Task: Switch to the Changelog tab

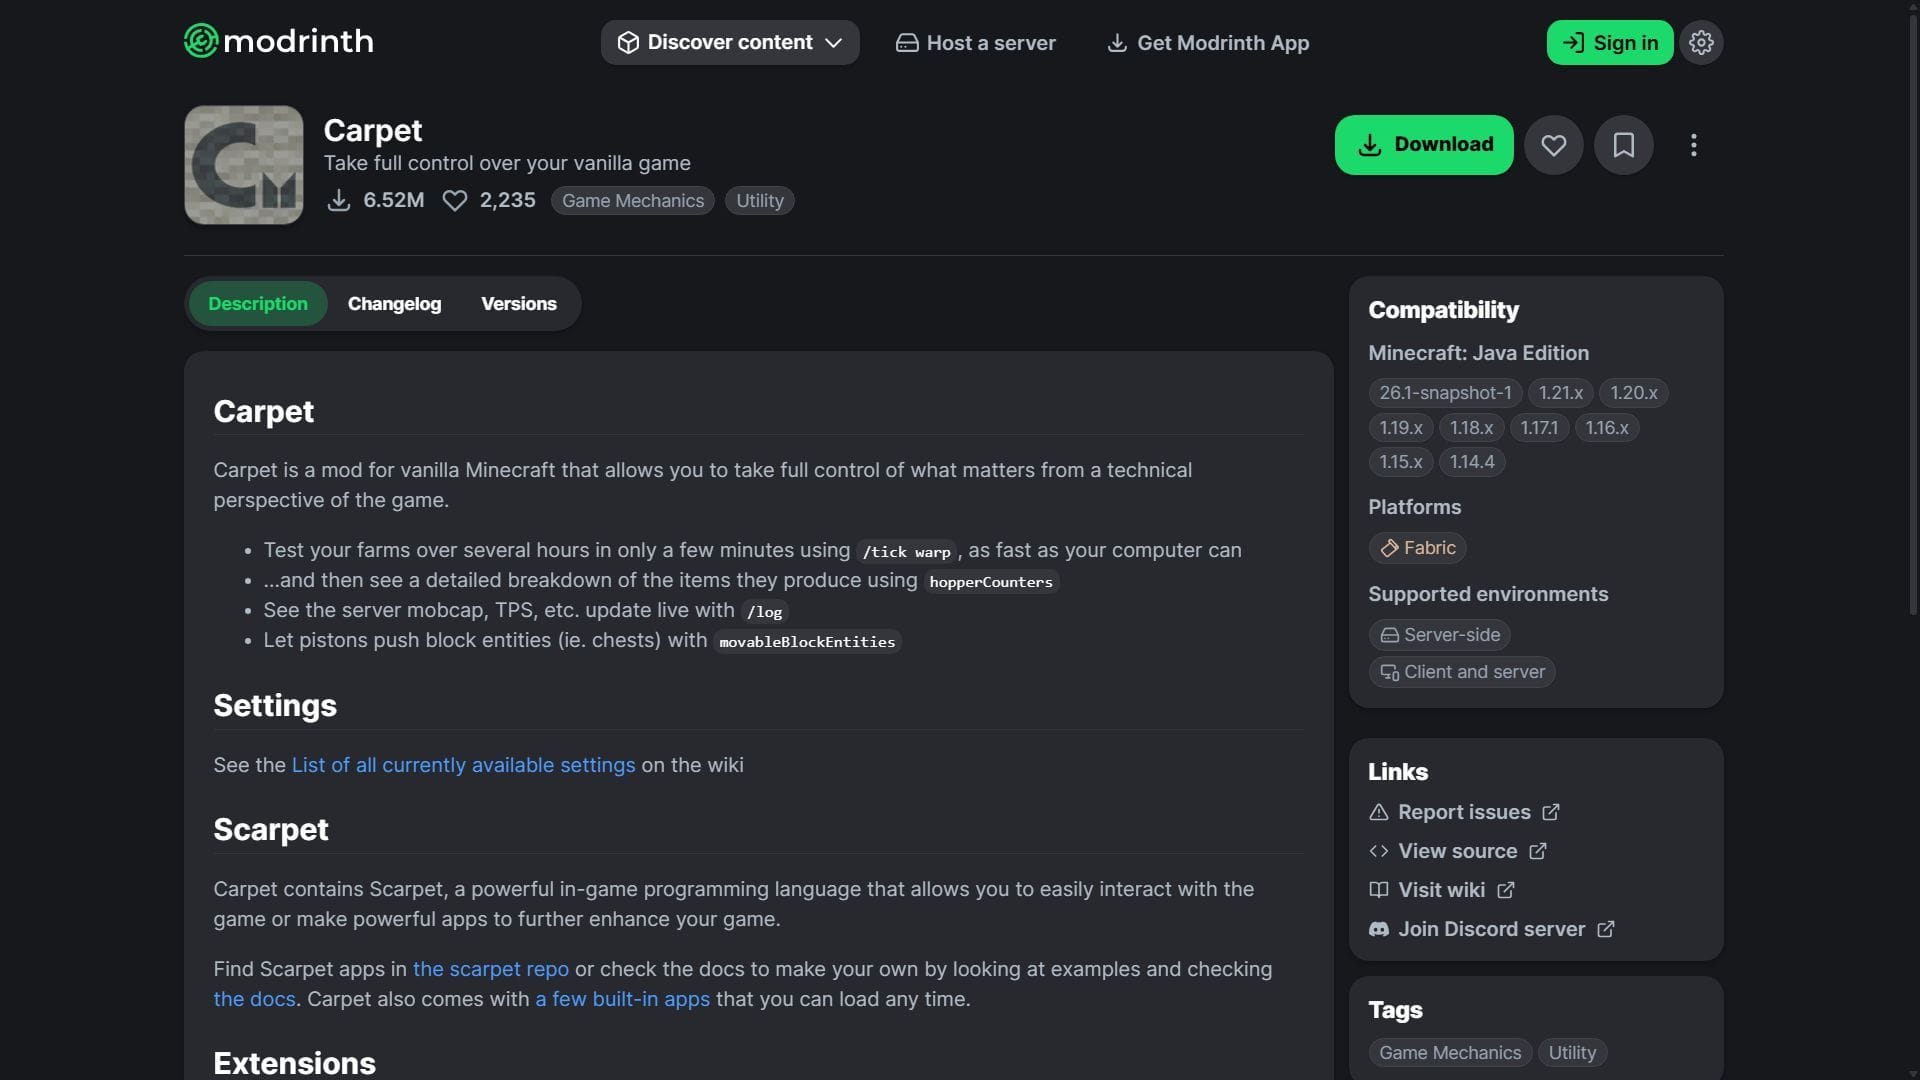Action: point(394,304)
